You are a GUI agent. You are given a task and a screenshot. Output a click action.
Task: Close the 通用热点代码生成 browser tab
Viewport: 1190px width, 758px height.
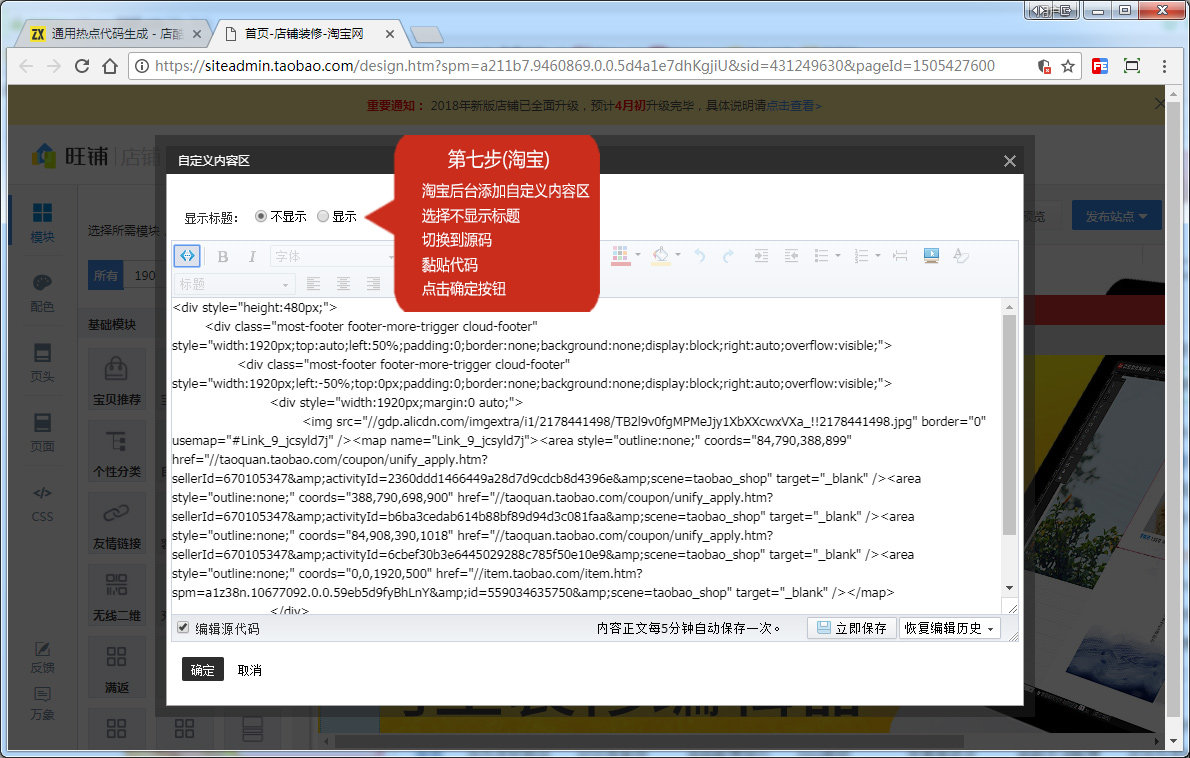point(197,34)
